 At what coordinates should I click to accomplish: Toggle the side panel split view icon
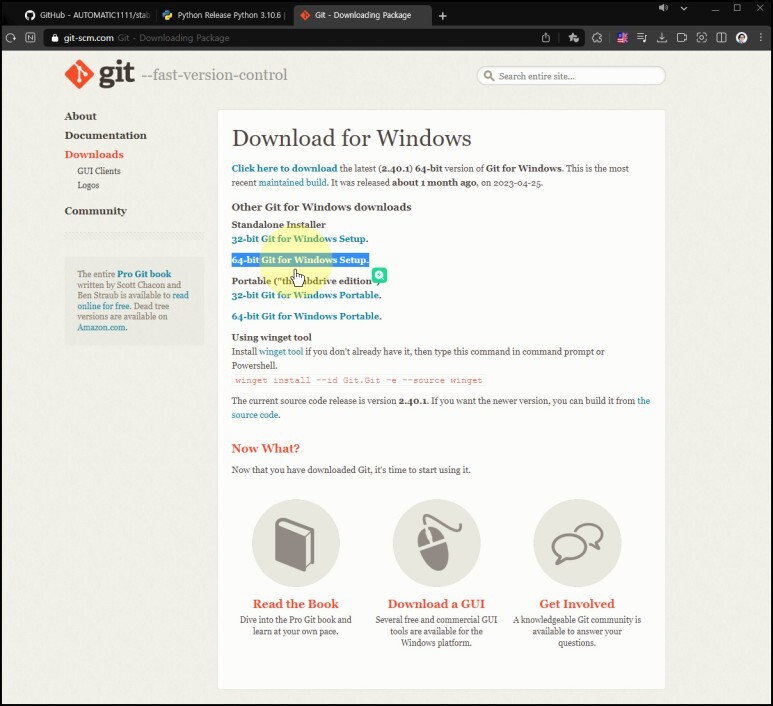point(721,38)
